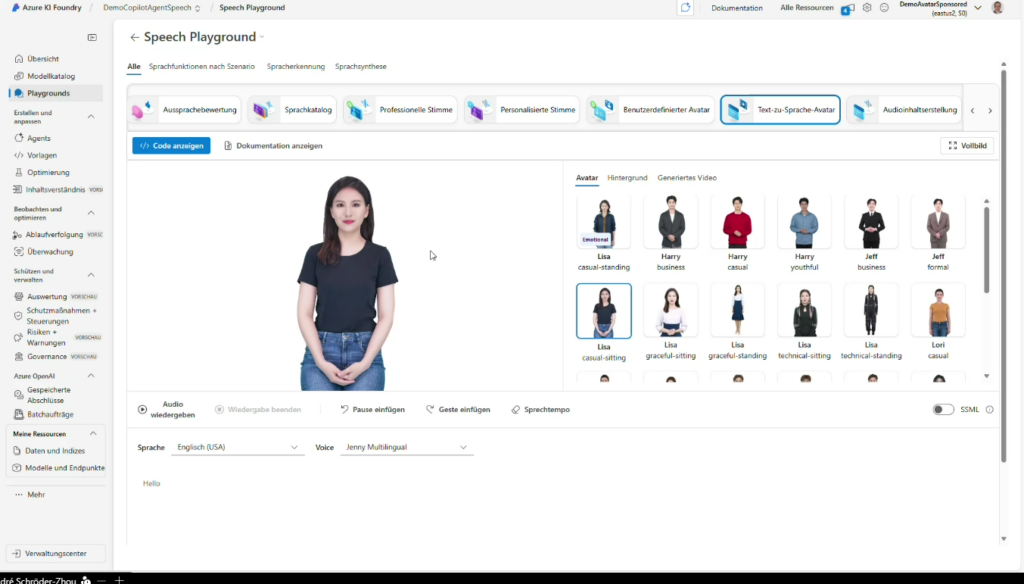
Task: Click the Code anzeigen button
Action: [x=171, y=146]
